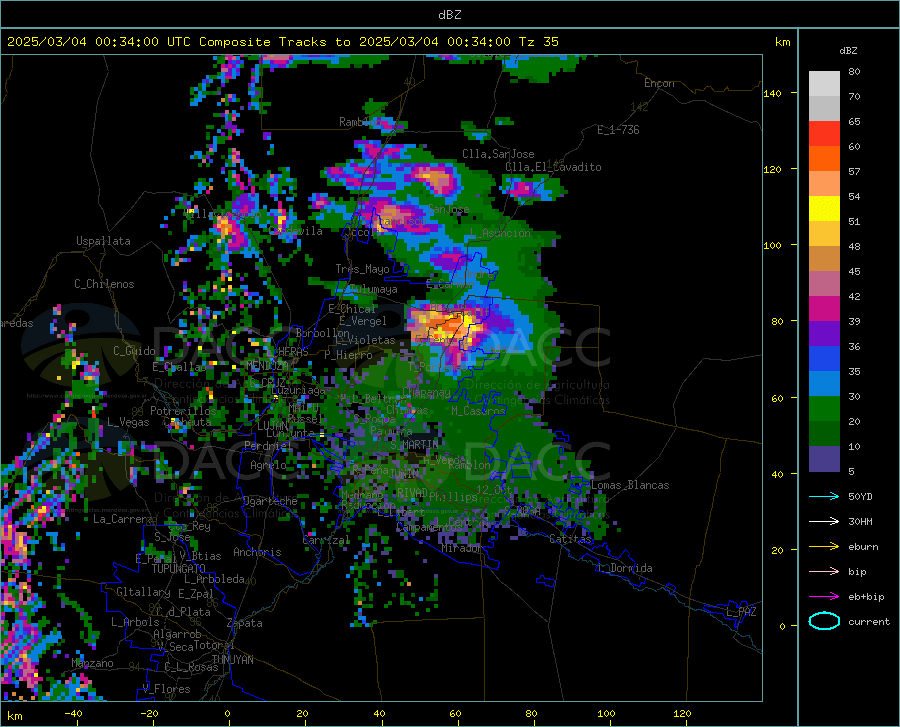900x727 pixels.
Task: Click the L_Asuncion place label
Action: coord(500,233)
